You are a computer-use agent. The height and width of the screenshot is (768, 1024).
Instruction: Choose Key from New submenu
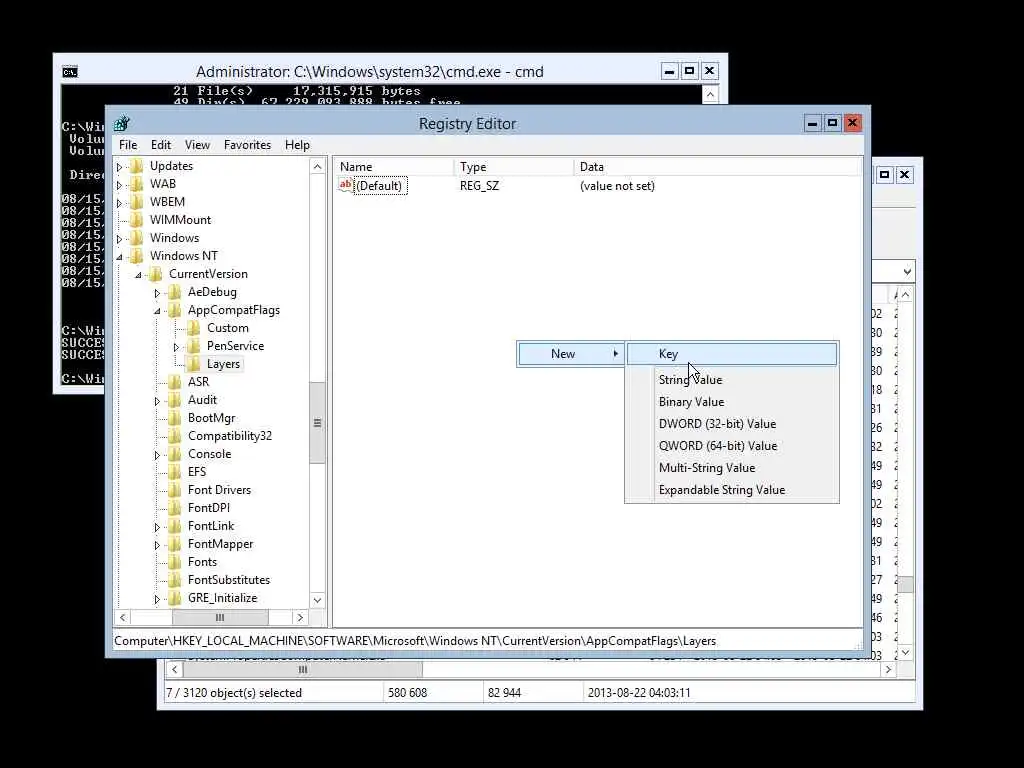[x=732, y=354]
